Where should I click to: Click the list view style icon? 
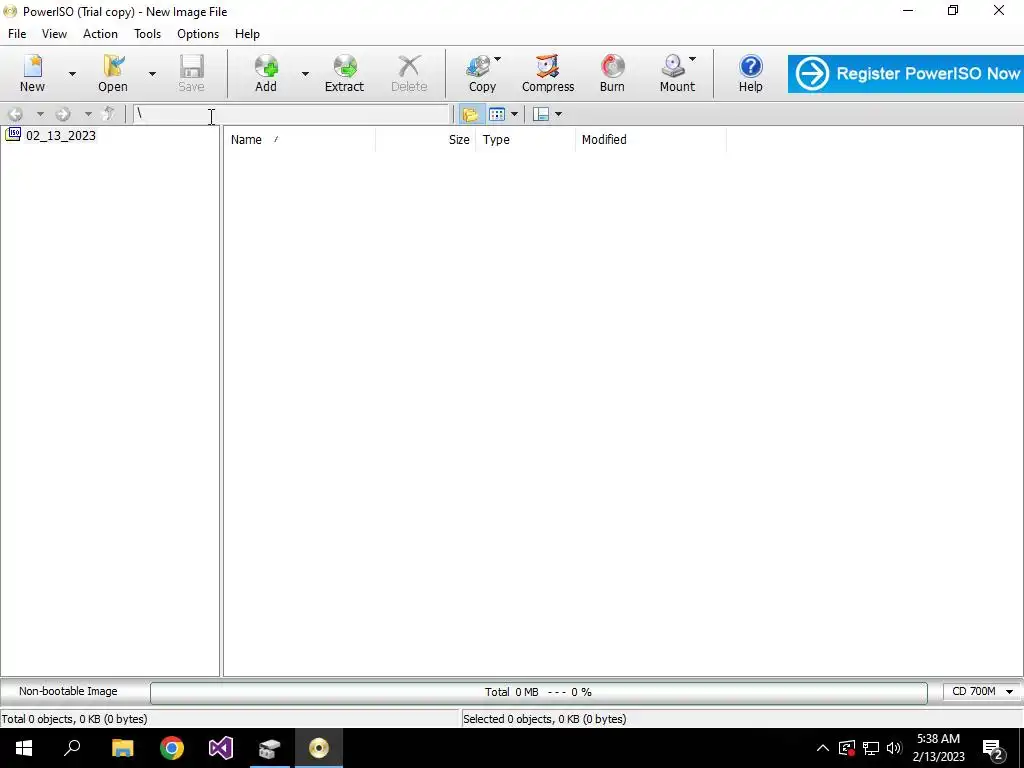tap(497, 114)
